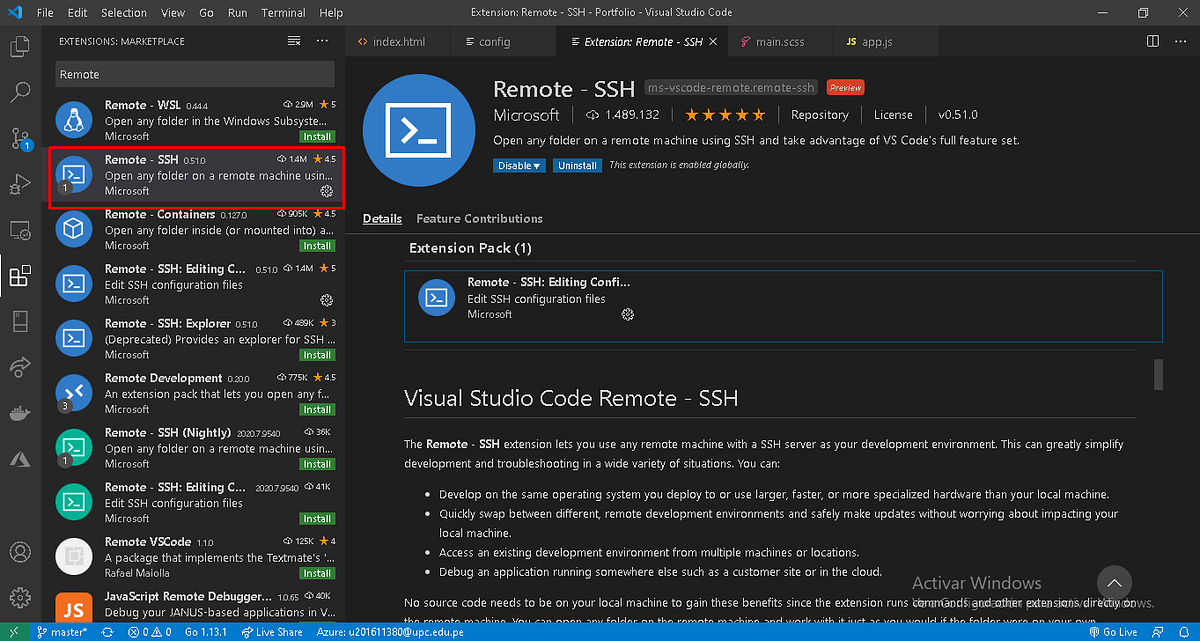
Task: Open the Extensions panel More Actions ellipsis
Action: [322, 40]
